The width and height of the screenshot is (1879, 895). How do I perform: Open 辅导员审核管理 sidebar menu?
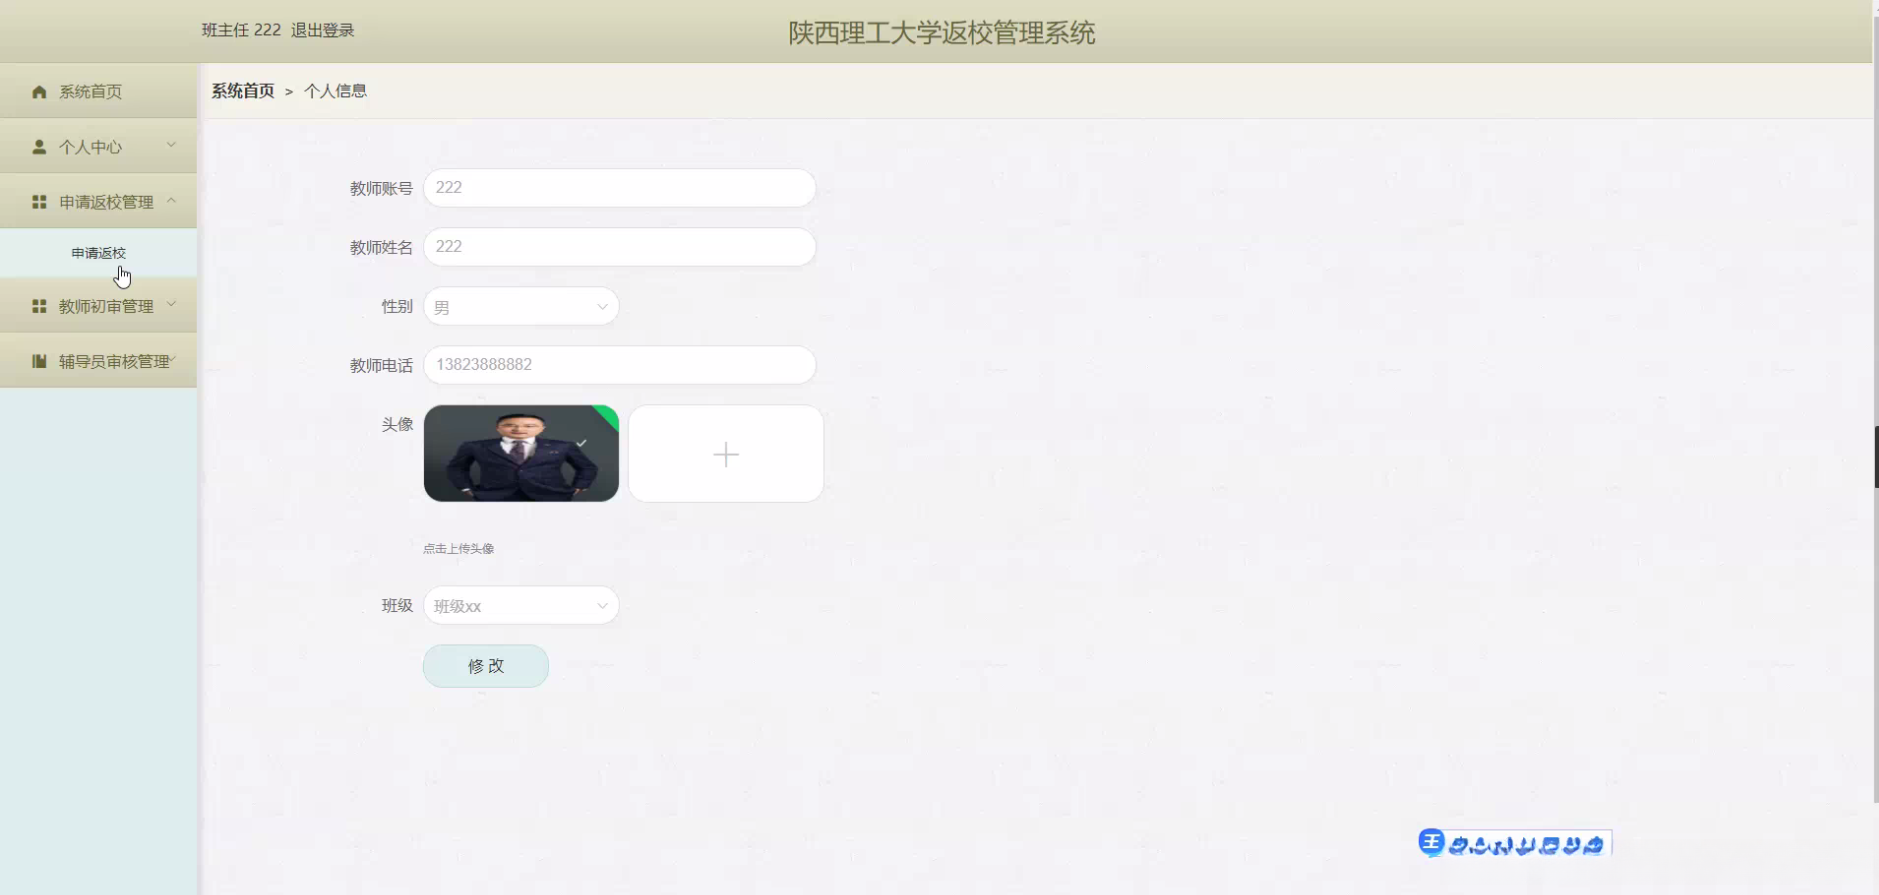click(x=98, y=361)
